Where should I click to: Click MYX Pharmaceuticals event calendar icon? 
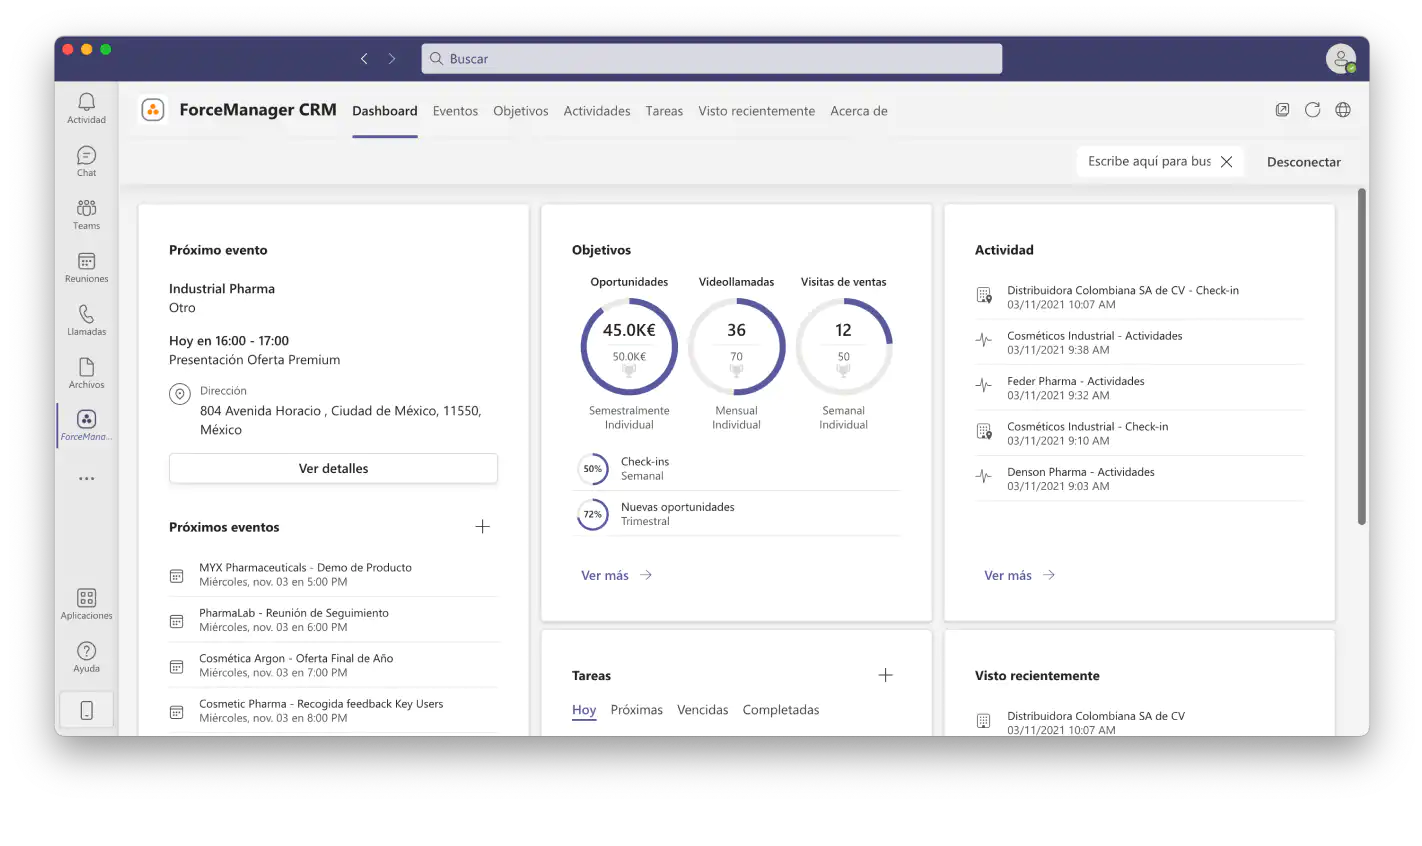(x=177, y=576)
